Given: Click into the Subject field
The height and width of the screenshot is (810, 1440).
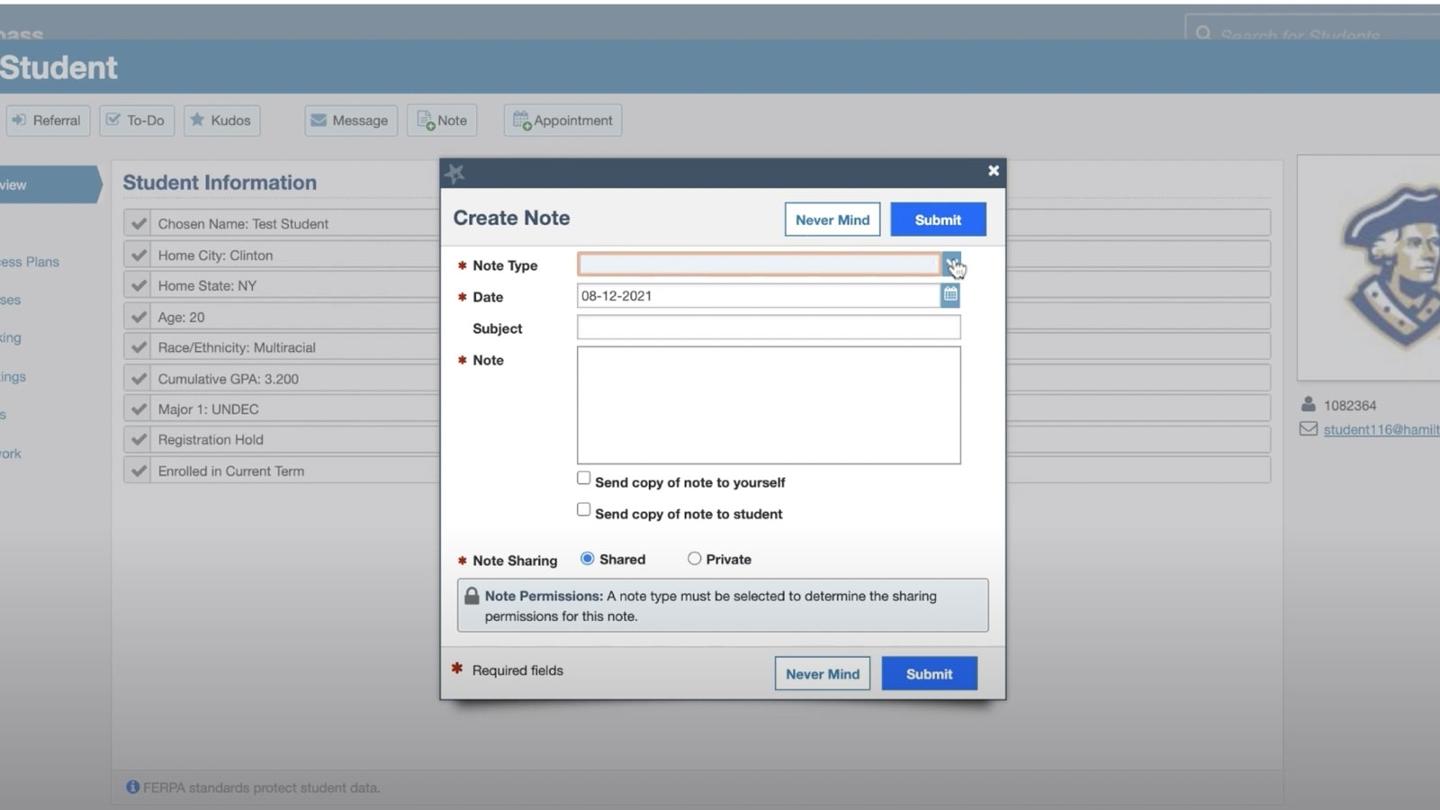Looking at the screenshot, I should 769,327.
